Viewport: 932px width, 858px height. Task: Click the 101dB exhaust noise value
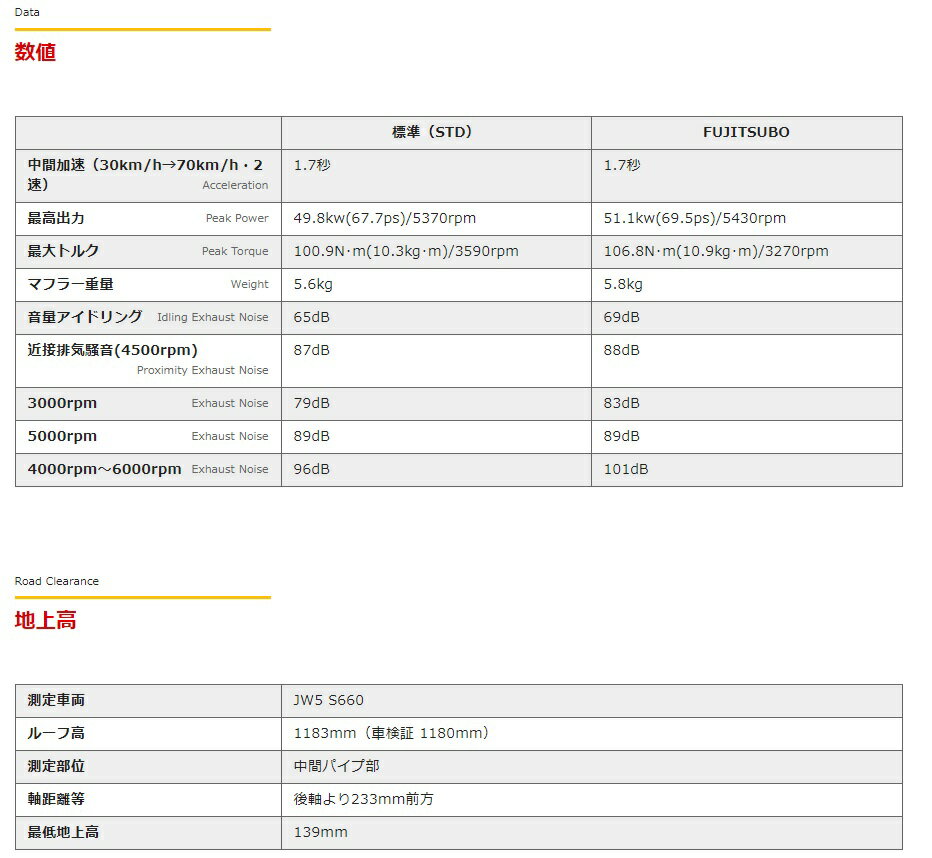[x=625, y=469]
